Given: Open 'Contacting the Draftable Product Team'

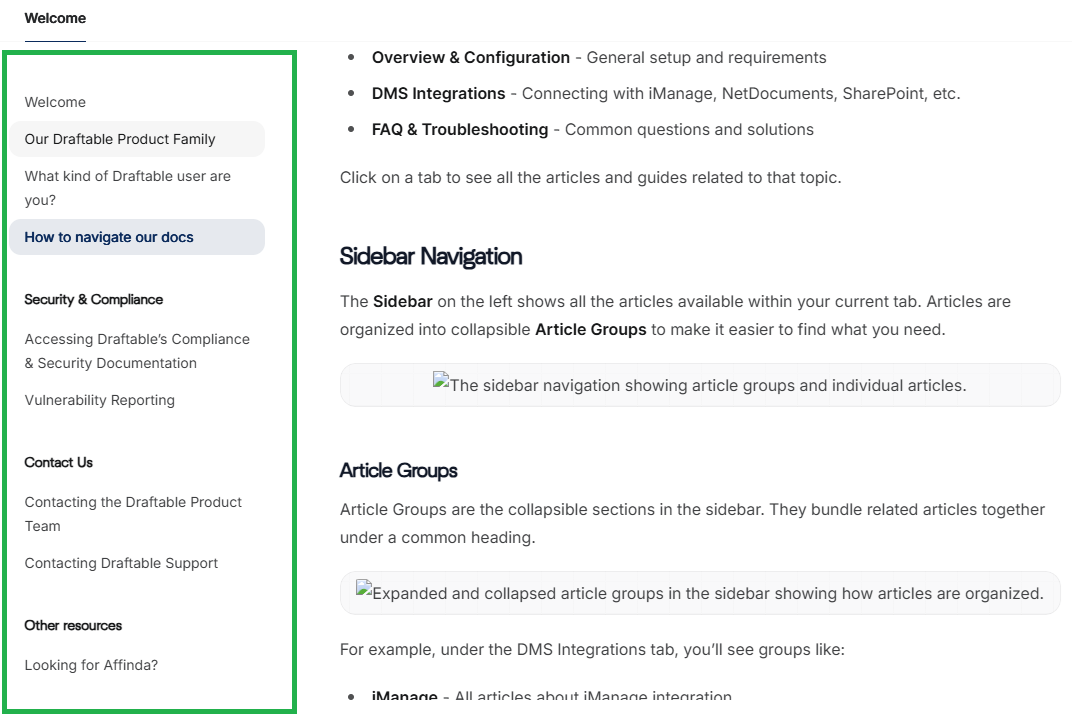Looking at the screenshot, I should click(132, 514).
